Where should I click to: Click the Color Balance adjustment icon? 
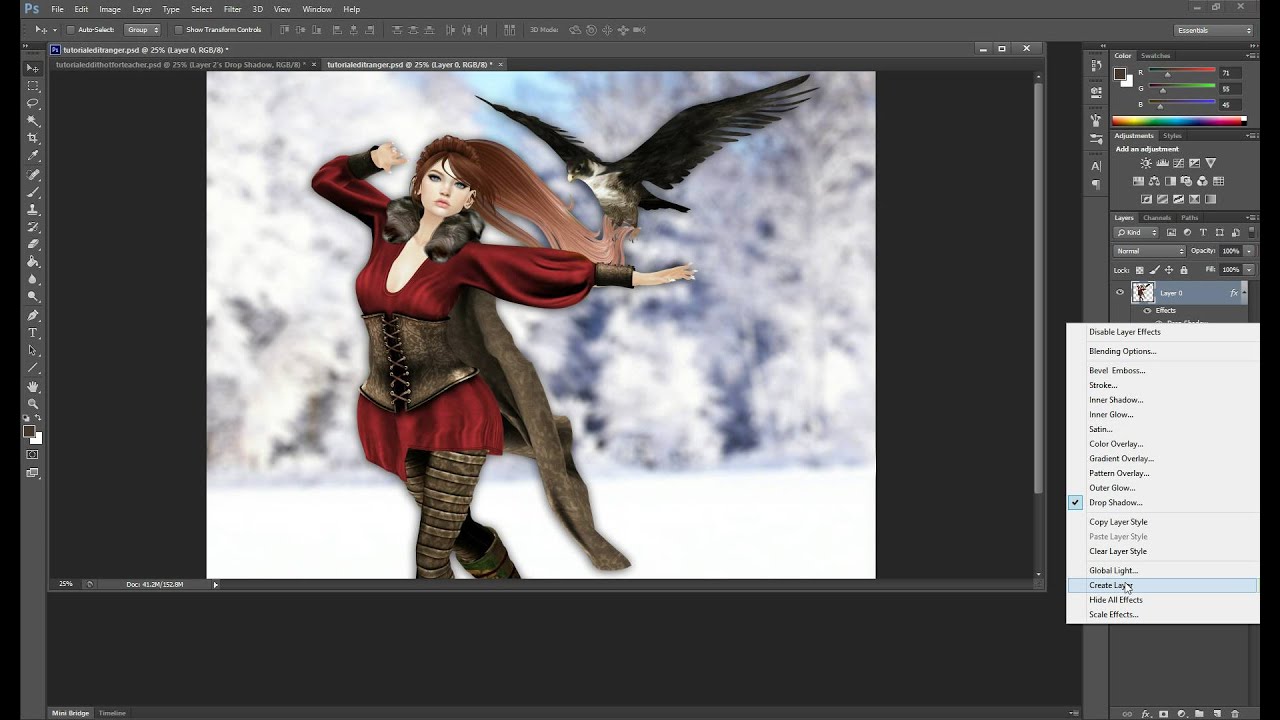point(1154,181)
